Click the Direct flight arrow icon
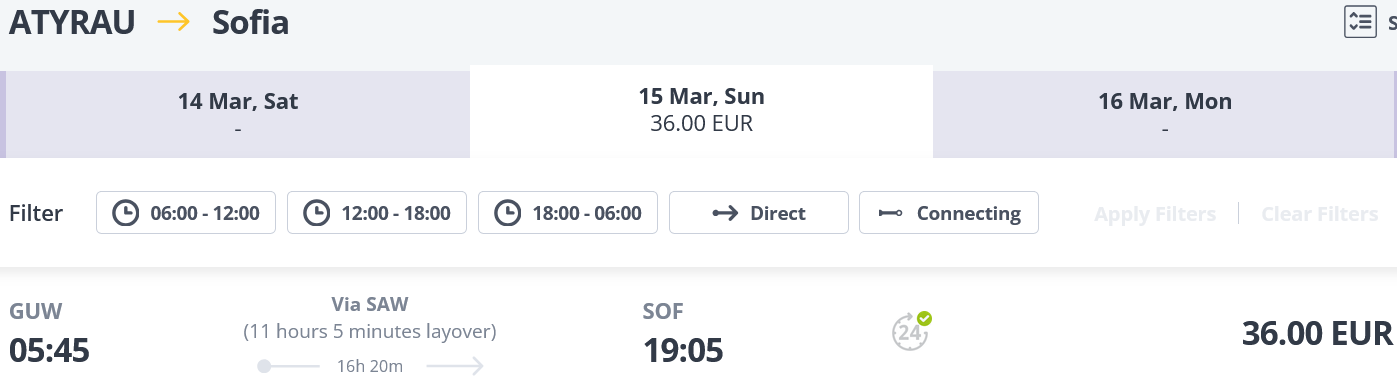The image size is (1397, 381). coord(725,213)
